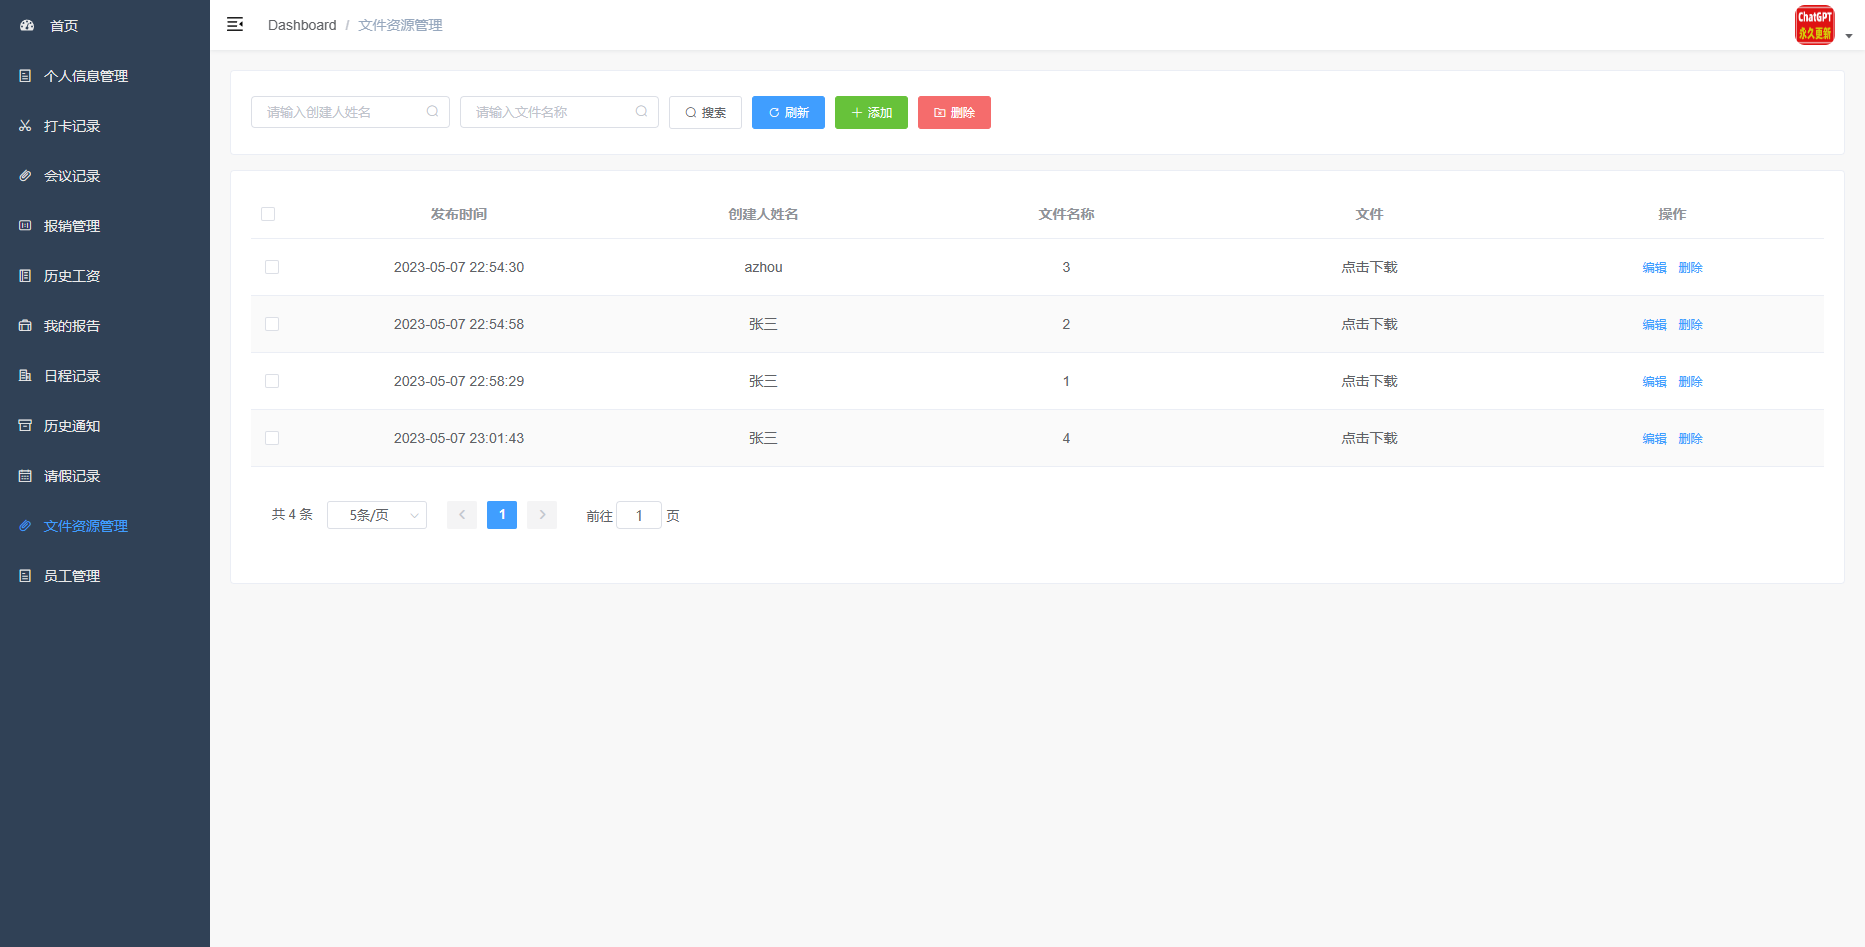The image size is (1865, 947).
Task: Focus the 请输入文件名称 search field
Action: coord(550,112)
